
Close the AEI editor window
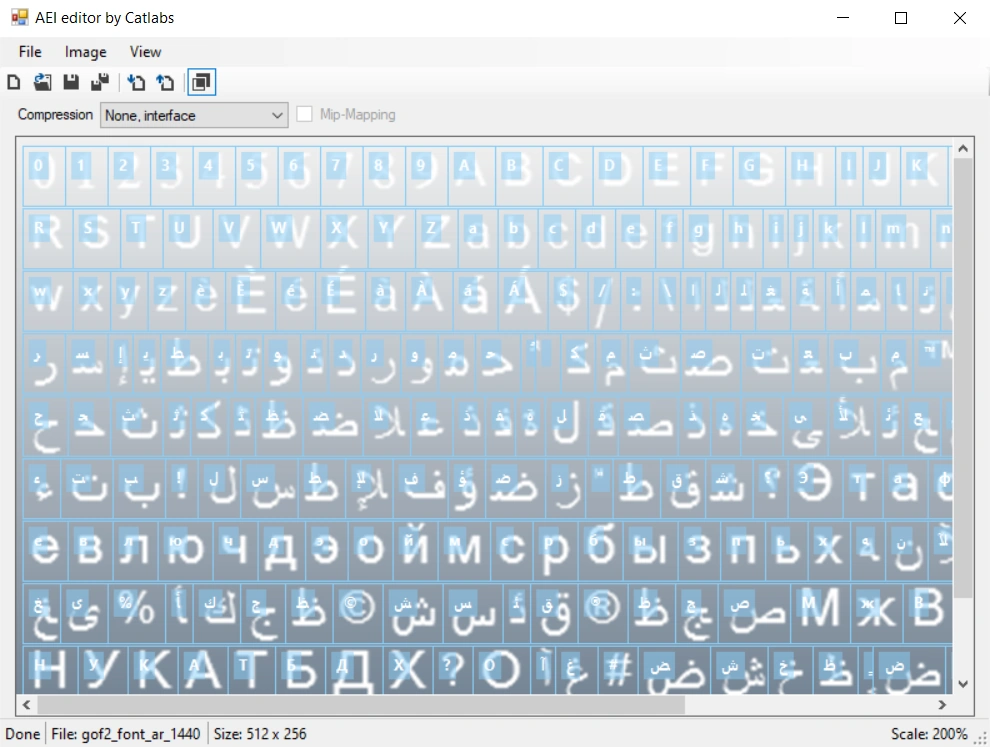960,18
